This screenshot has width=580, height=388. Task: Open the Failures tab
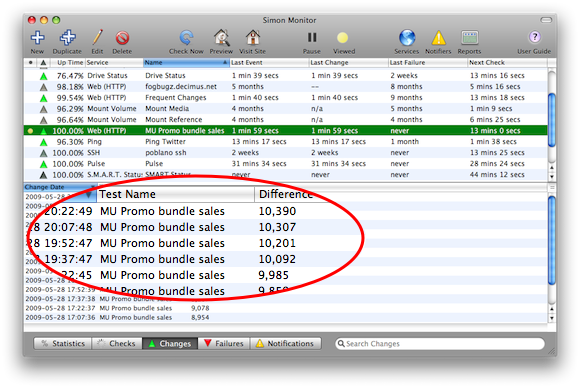[224, 344]
